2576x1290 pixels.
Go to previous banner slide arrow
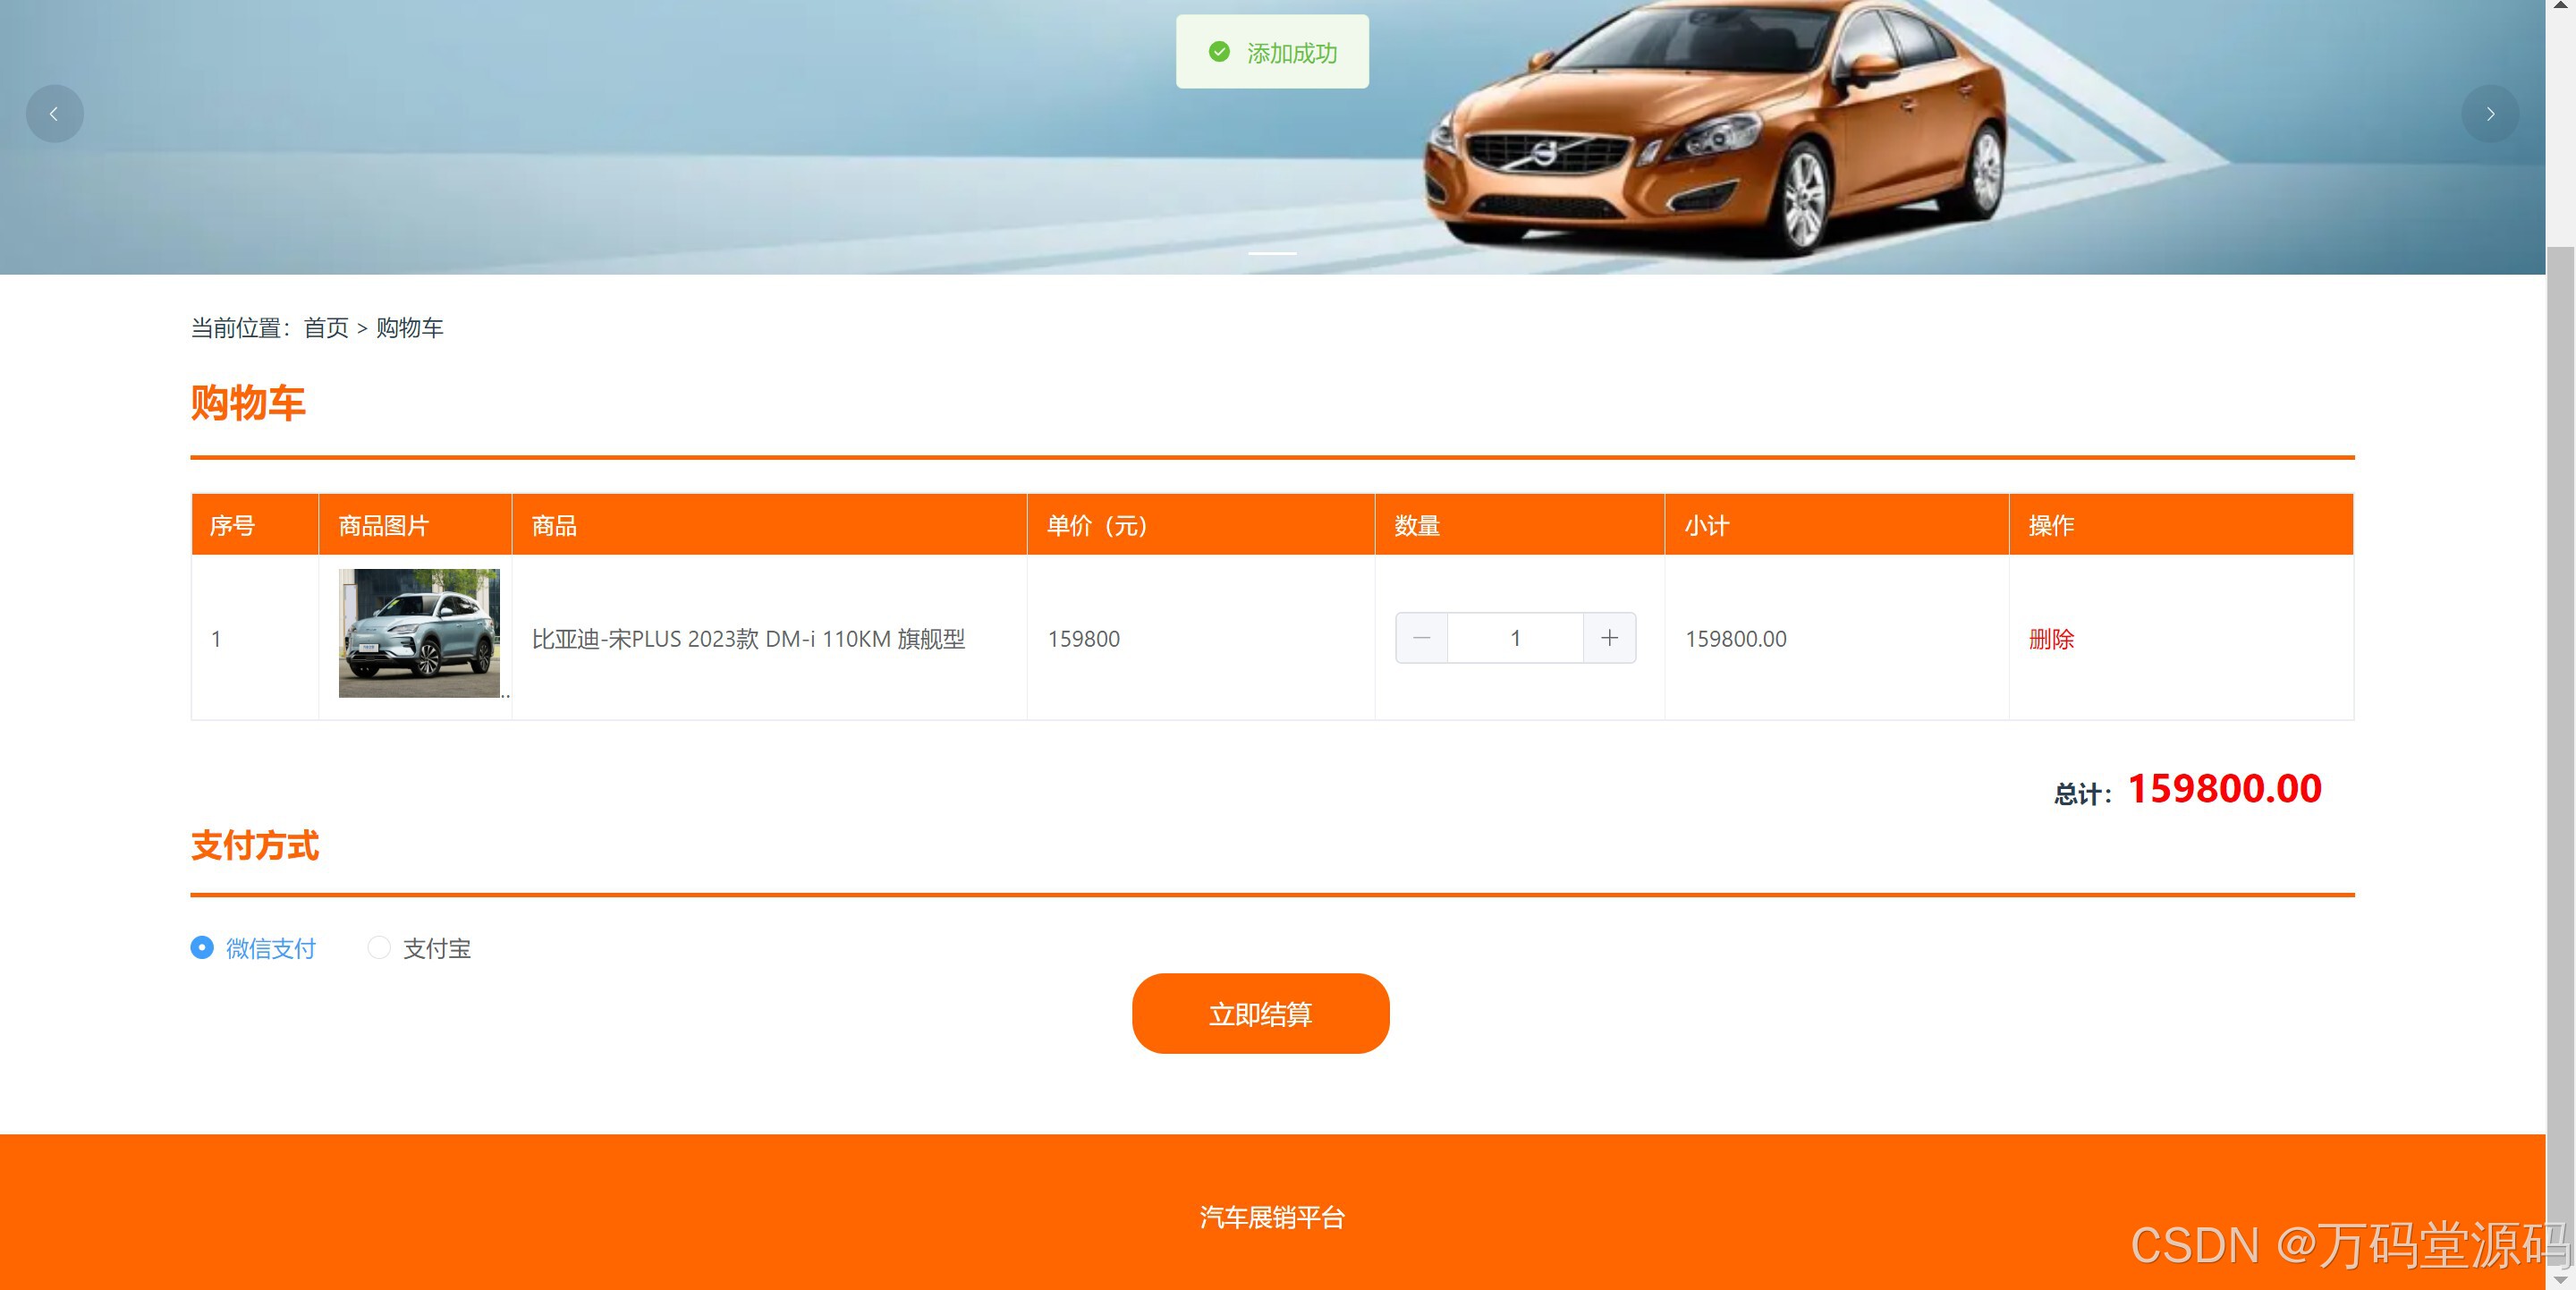tap(54, 114)
